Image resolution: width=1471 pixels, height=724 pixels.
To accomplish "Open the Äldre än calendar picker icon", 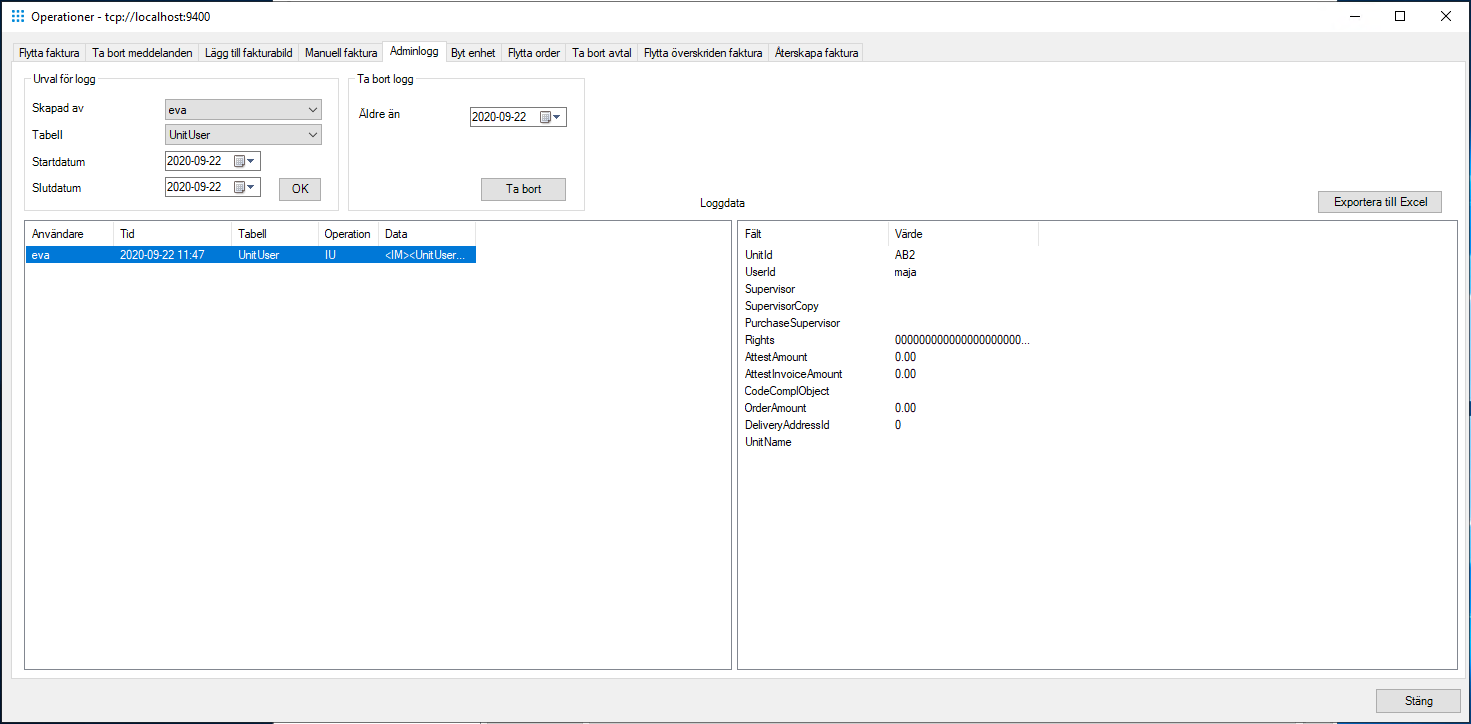I will [x=545, y=116].
